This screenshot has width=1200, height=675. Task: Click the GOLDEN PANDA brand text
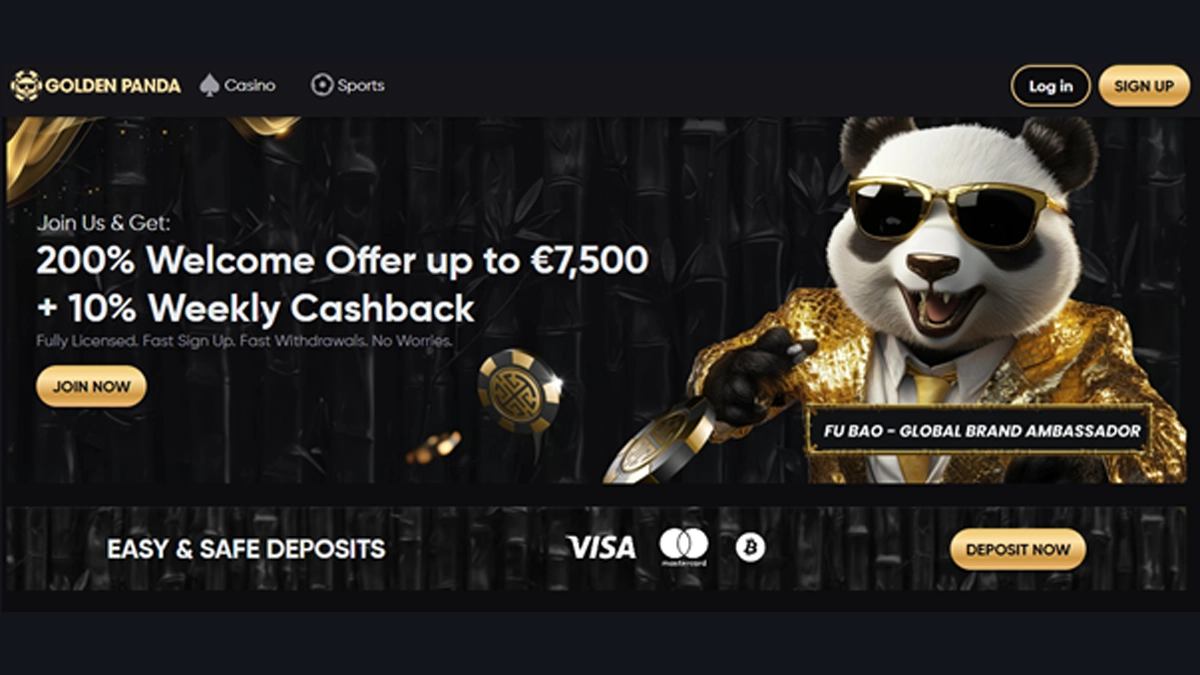pos(113,86)
